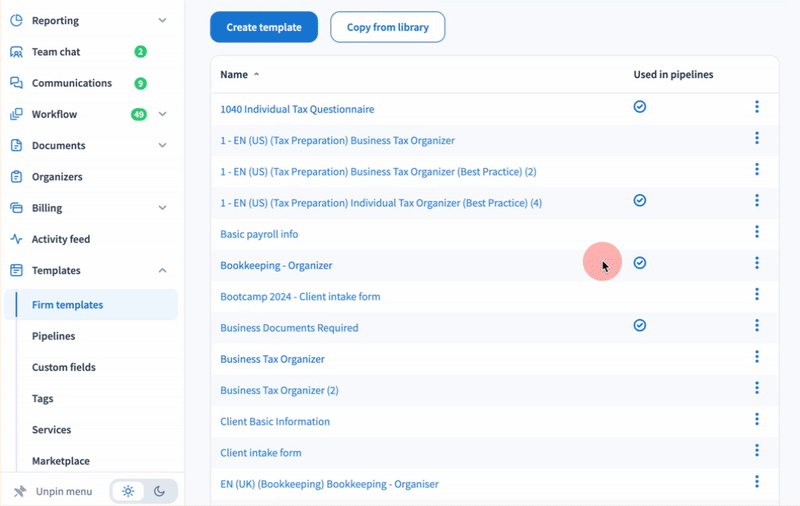Click the Unpin menu pin icon

20,491
